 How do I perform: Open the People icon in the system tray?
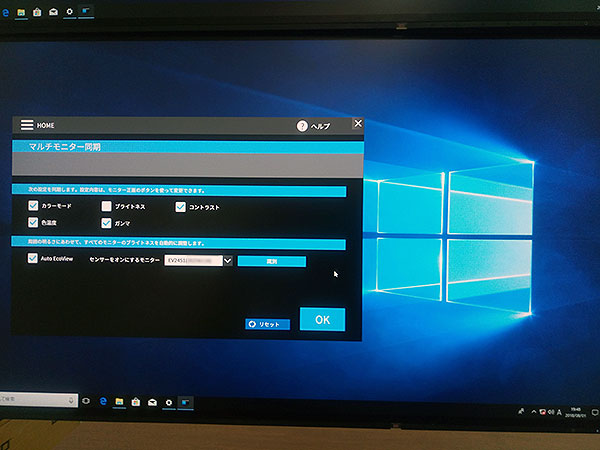tap(521, 411)
